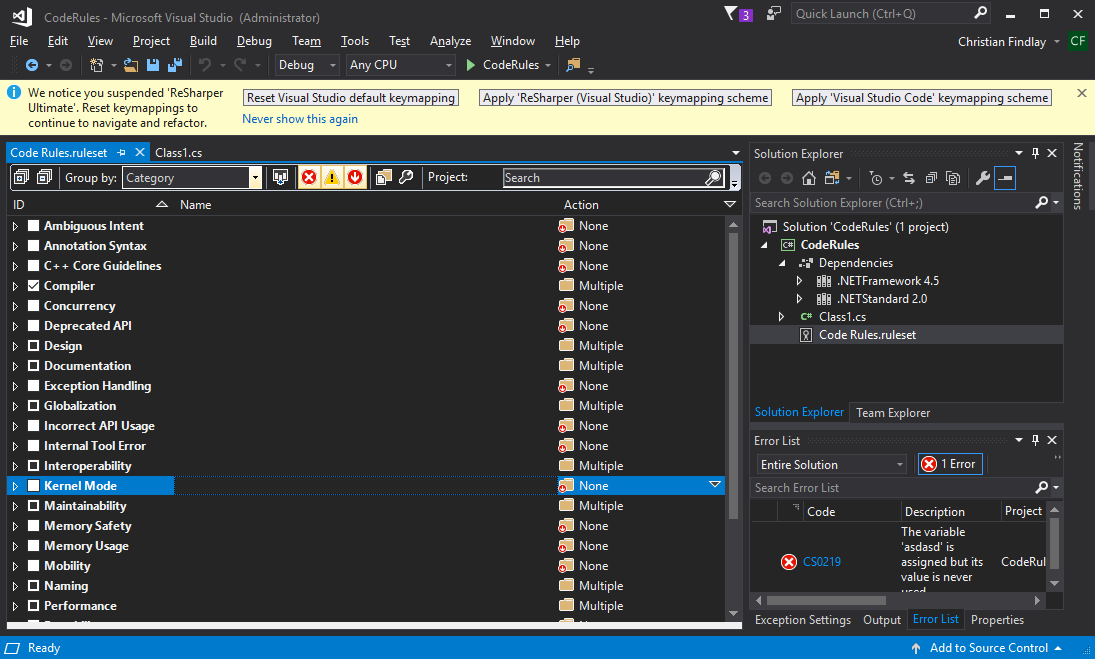Toggle the Documentation checkbox

pyautogui.click(x=34, y=366)
